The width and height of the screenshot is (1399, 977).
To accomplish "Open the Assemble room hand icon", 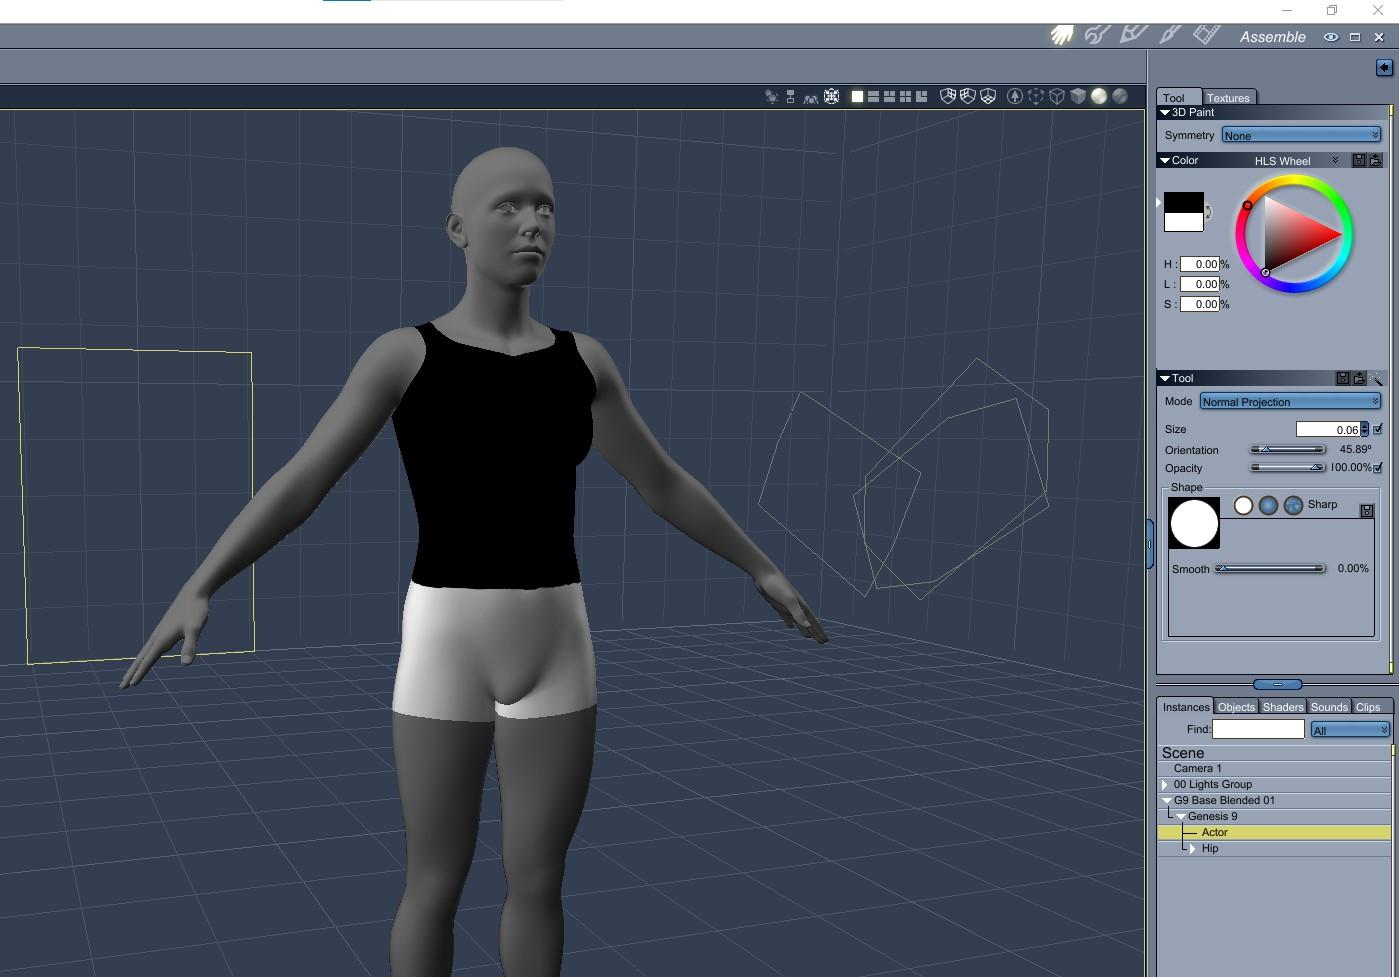I will [1062, 35].
